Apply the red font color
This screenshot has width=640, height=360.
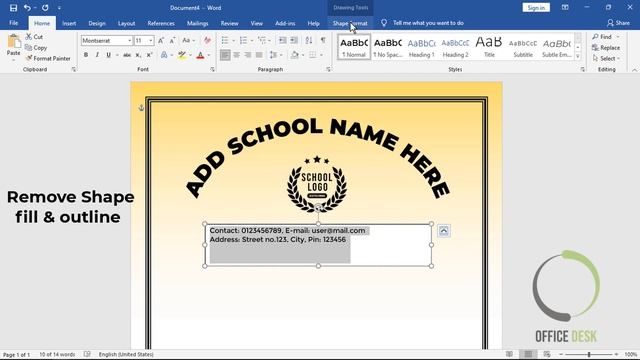coord(200,55)
